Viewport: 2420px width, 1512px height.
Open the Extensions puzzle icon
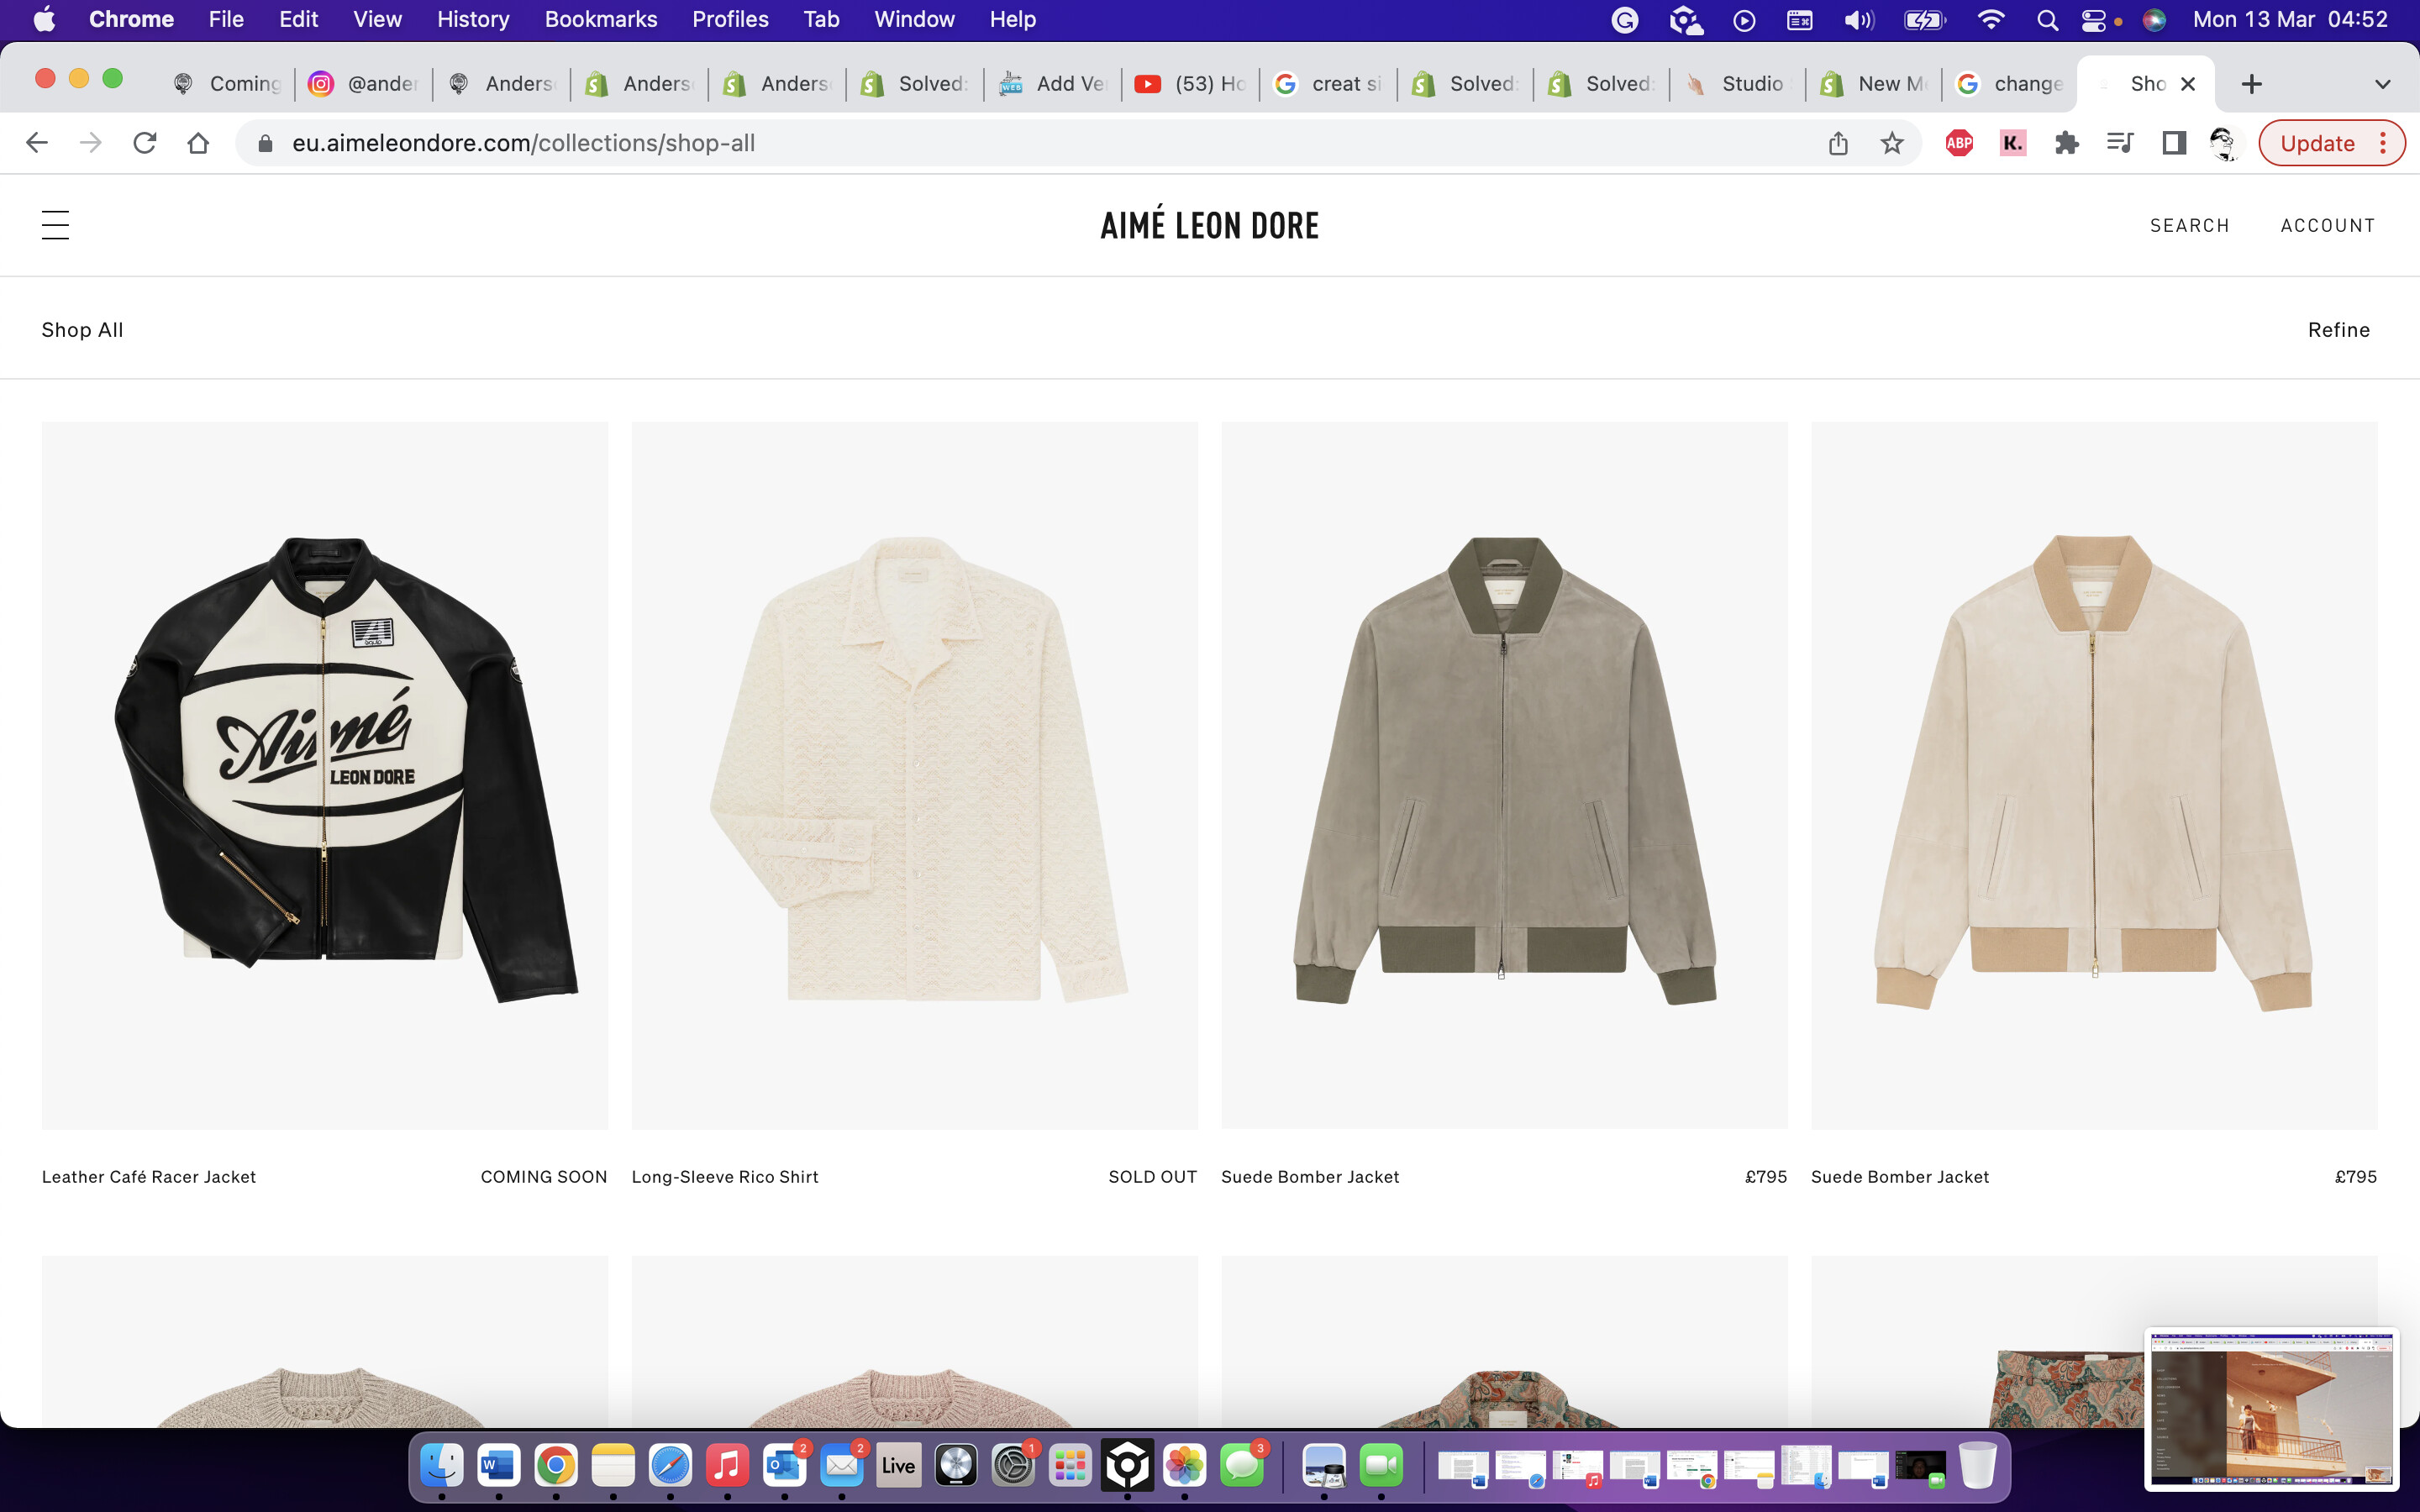2066,143
